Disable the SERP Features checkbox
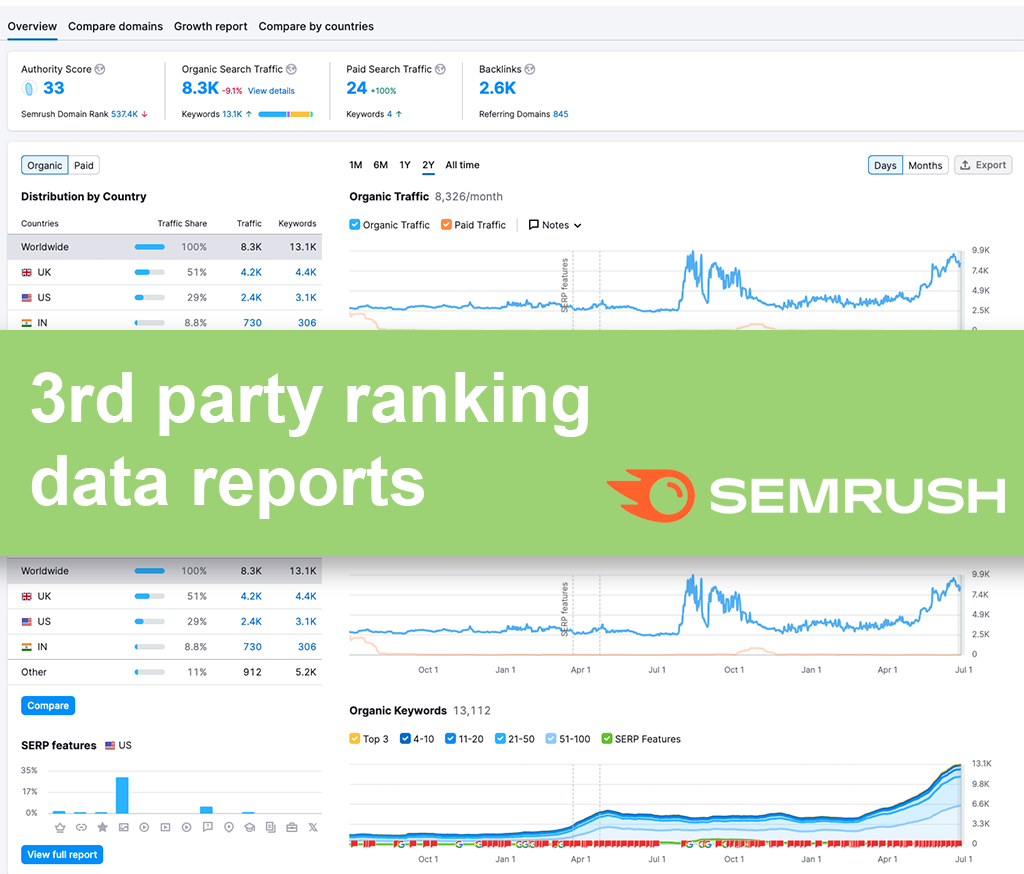This screenshot has height=874, width=1024. coord(607,739)
